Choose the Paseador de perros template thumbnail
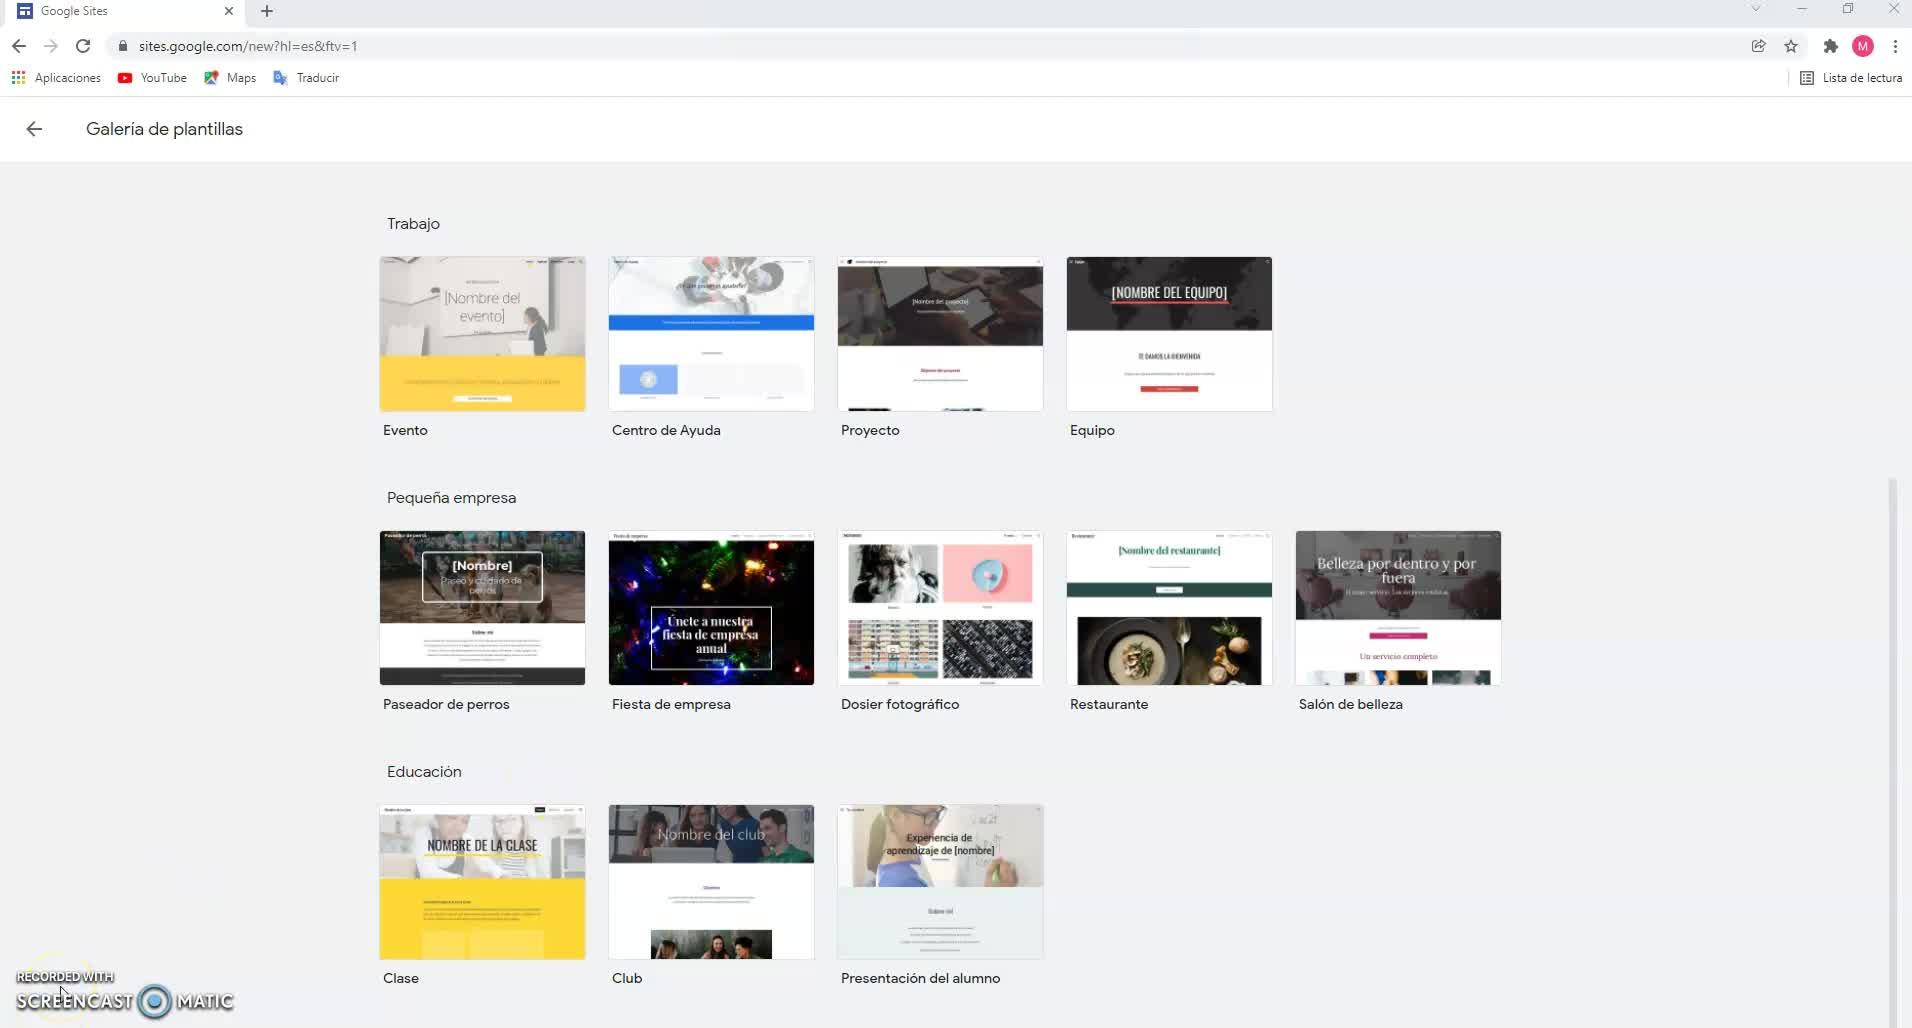1912x1028 pixels. coord(482,608)
